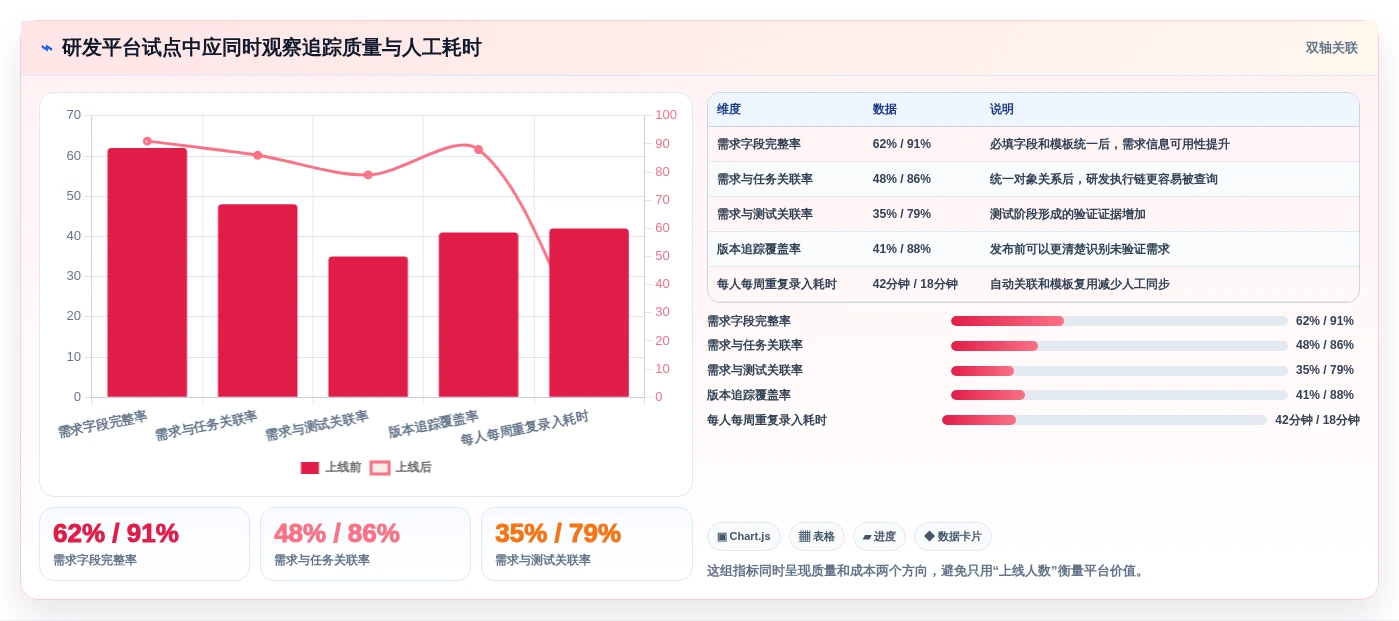This screenshot has width=1399, height=621.
Task: Click the footnote about 质量和成本两个方向
Action: (x=927, y=571)
